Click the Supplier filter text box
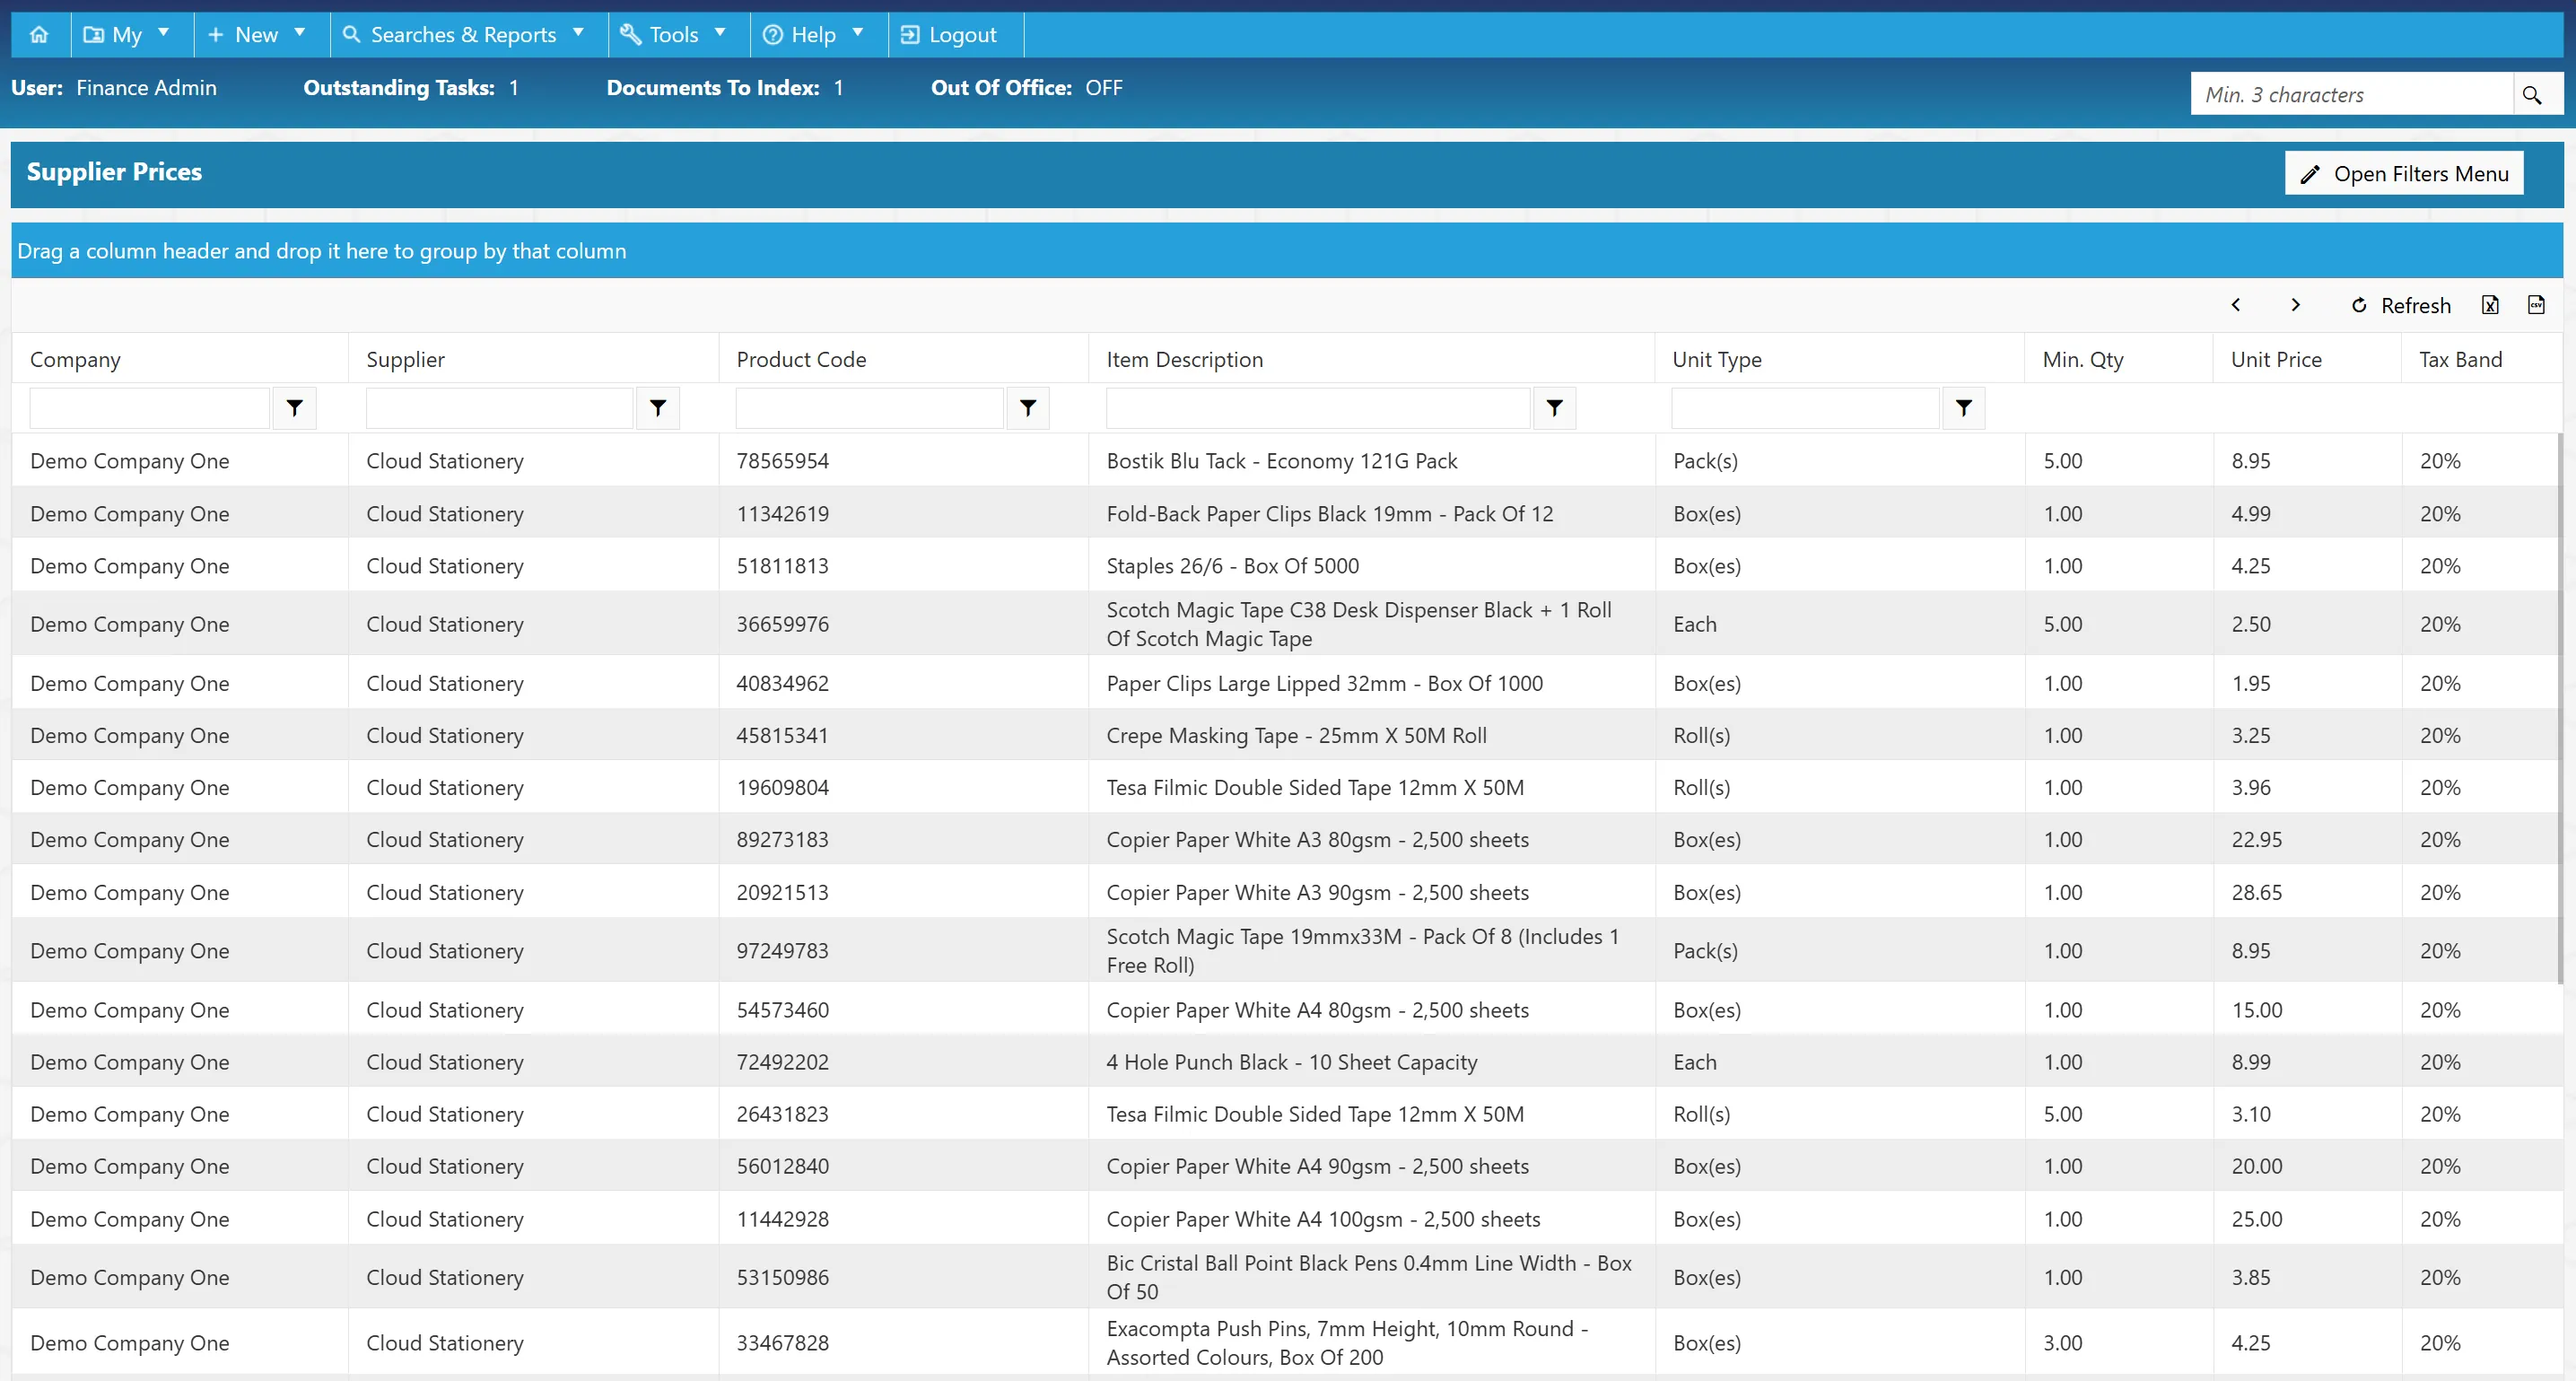 click(499, 408)
